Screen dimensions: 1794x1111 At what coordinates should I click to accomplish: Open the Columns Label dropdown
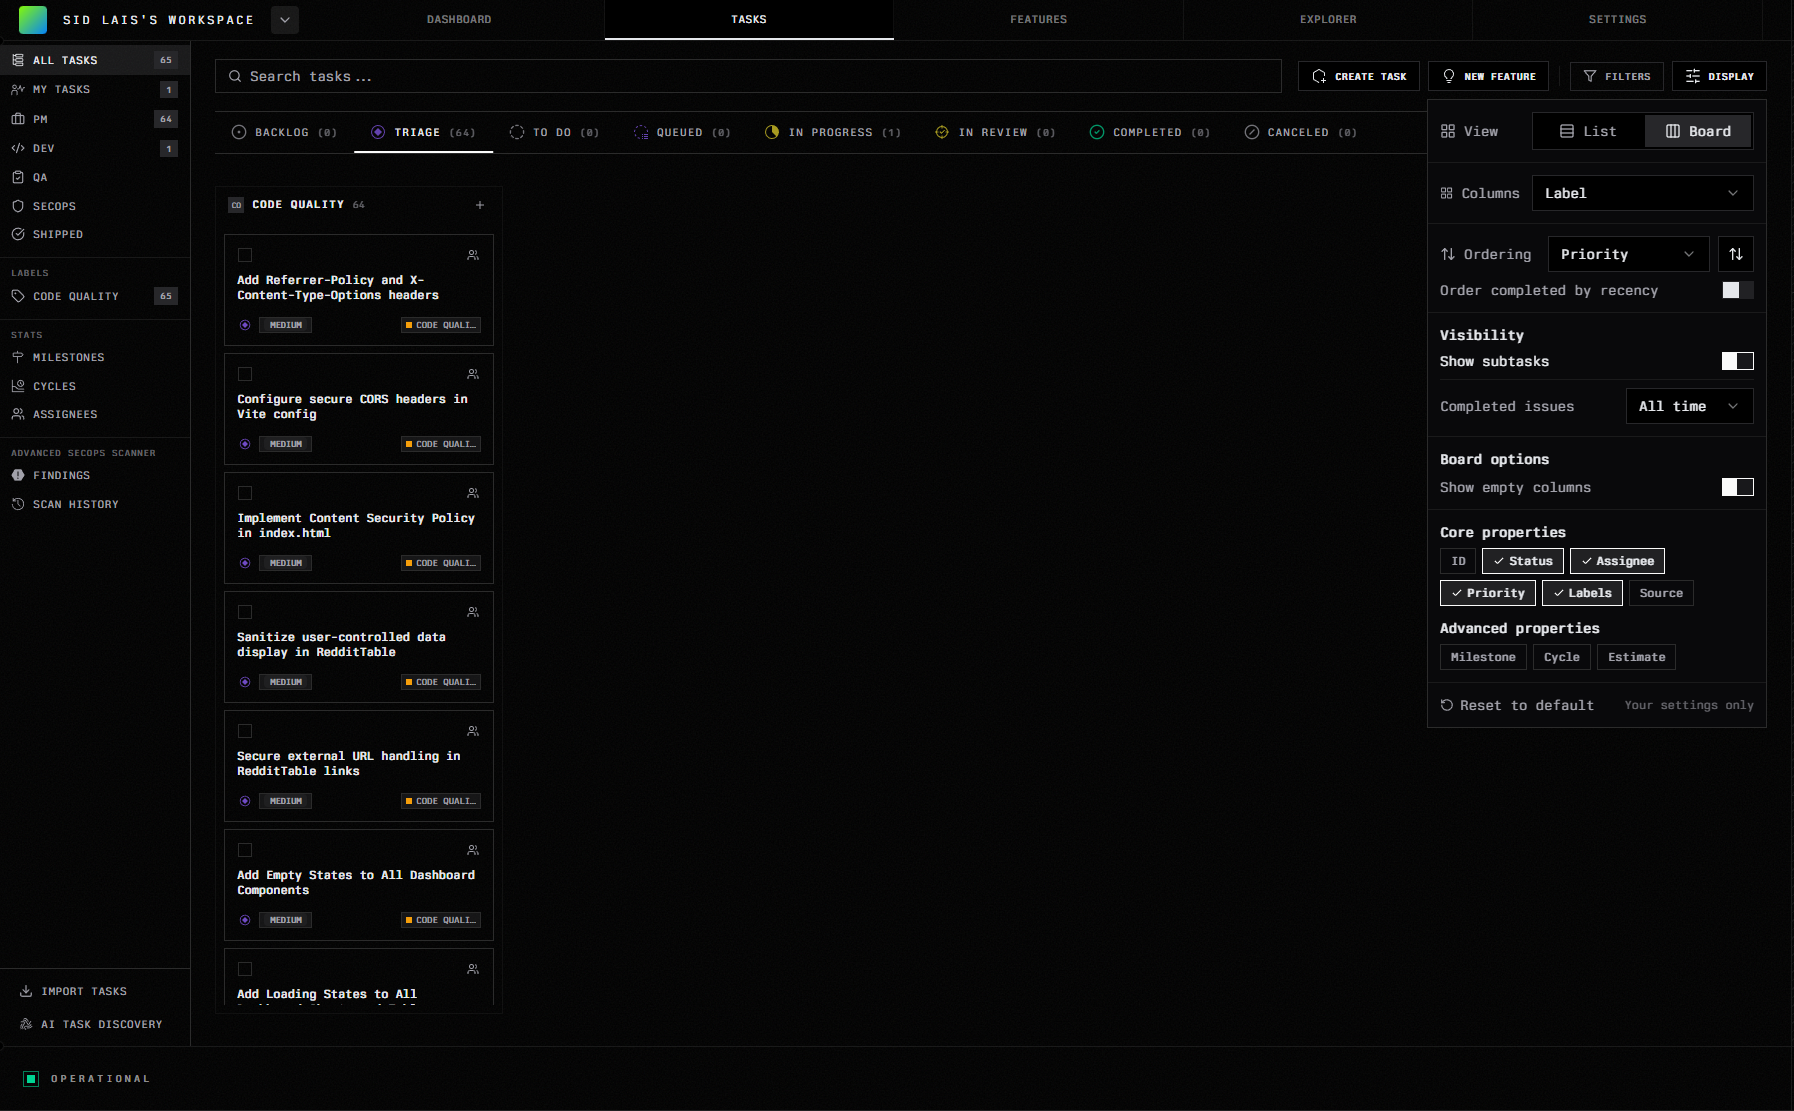(x=1641, y=193)
